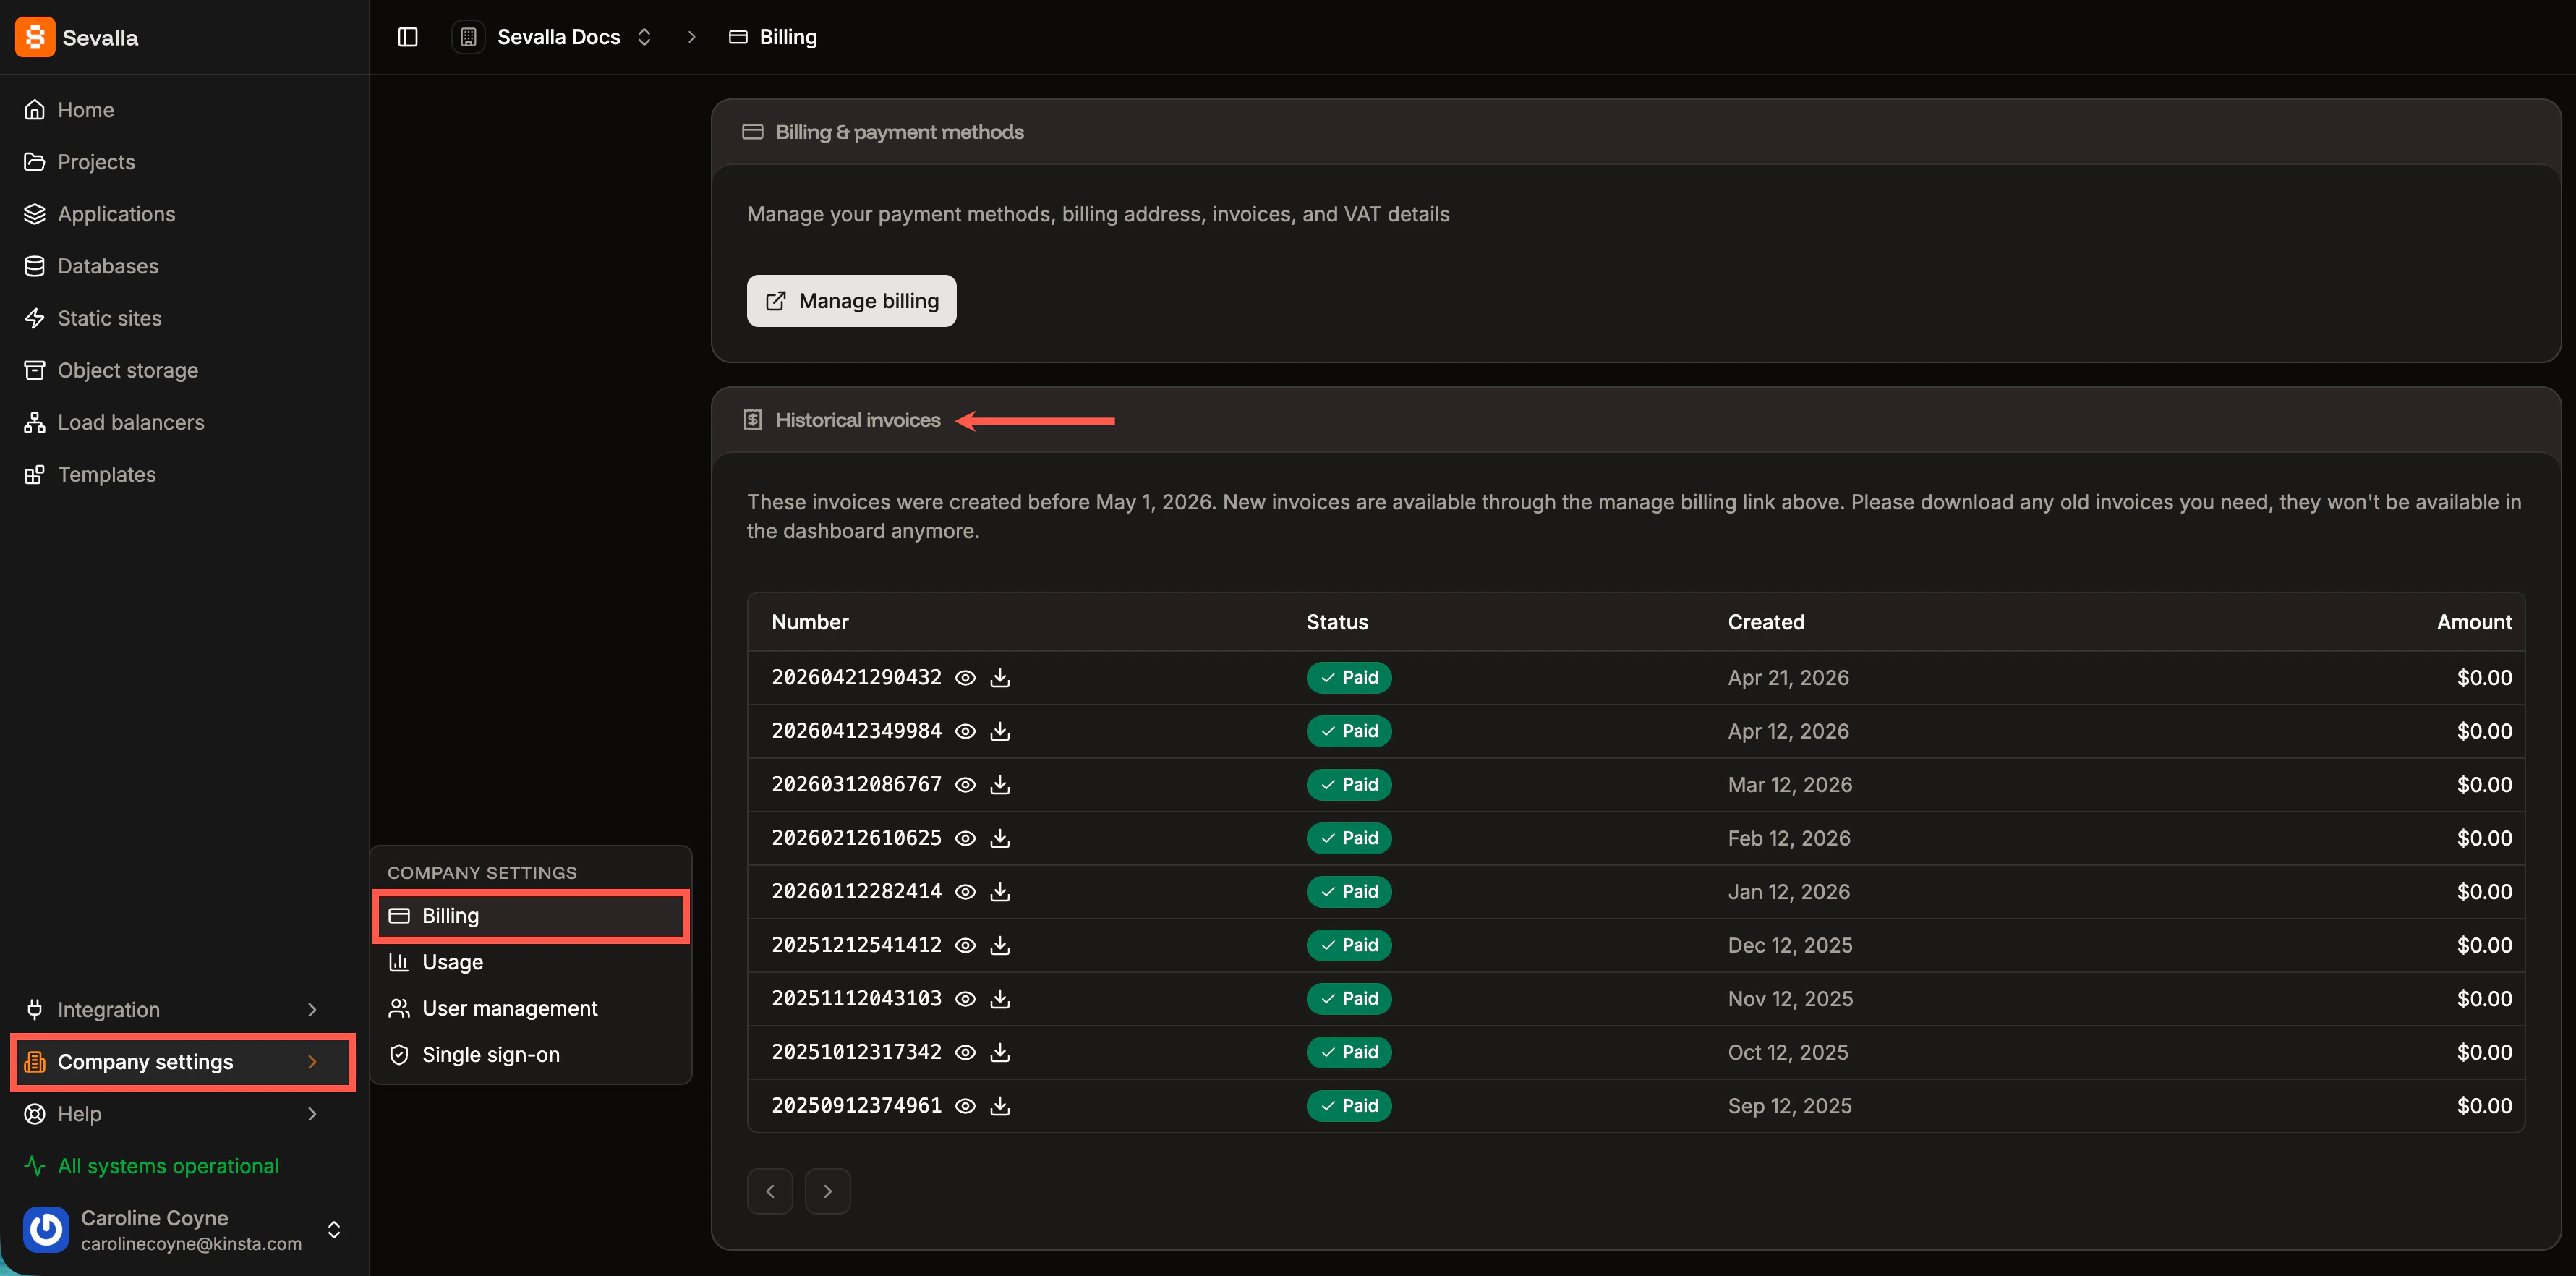Click the Historical invoices heading

click(857, 421)
